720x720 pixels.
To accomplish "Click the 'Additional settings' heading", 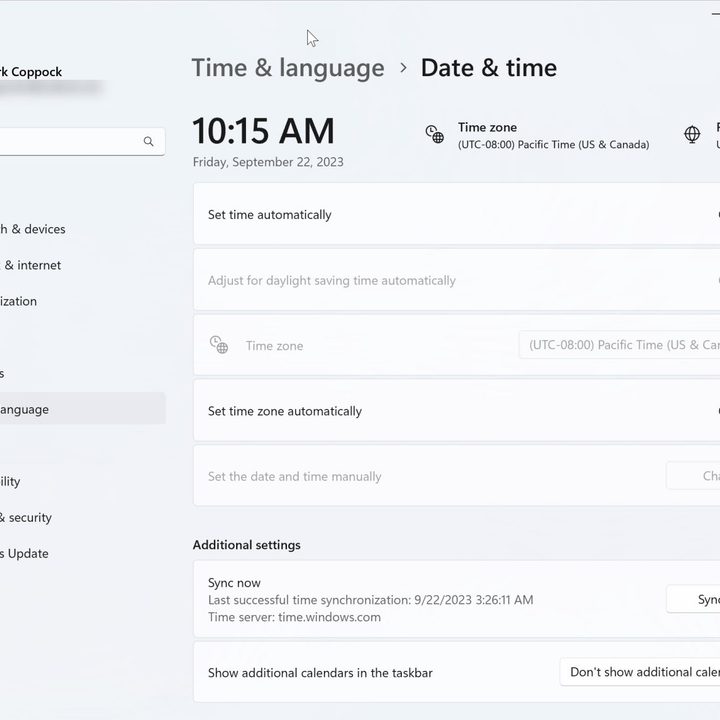I will click(x=247, y=545).
